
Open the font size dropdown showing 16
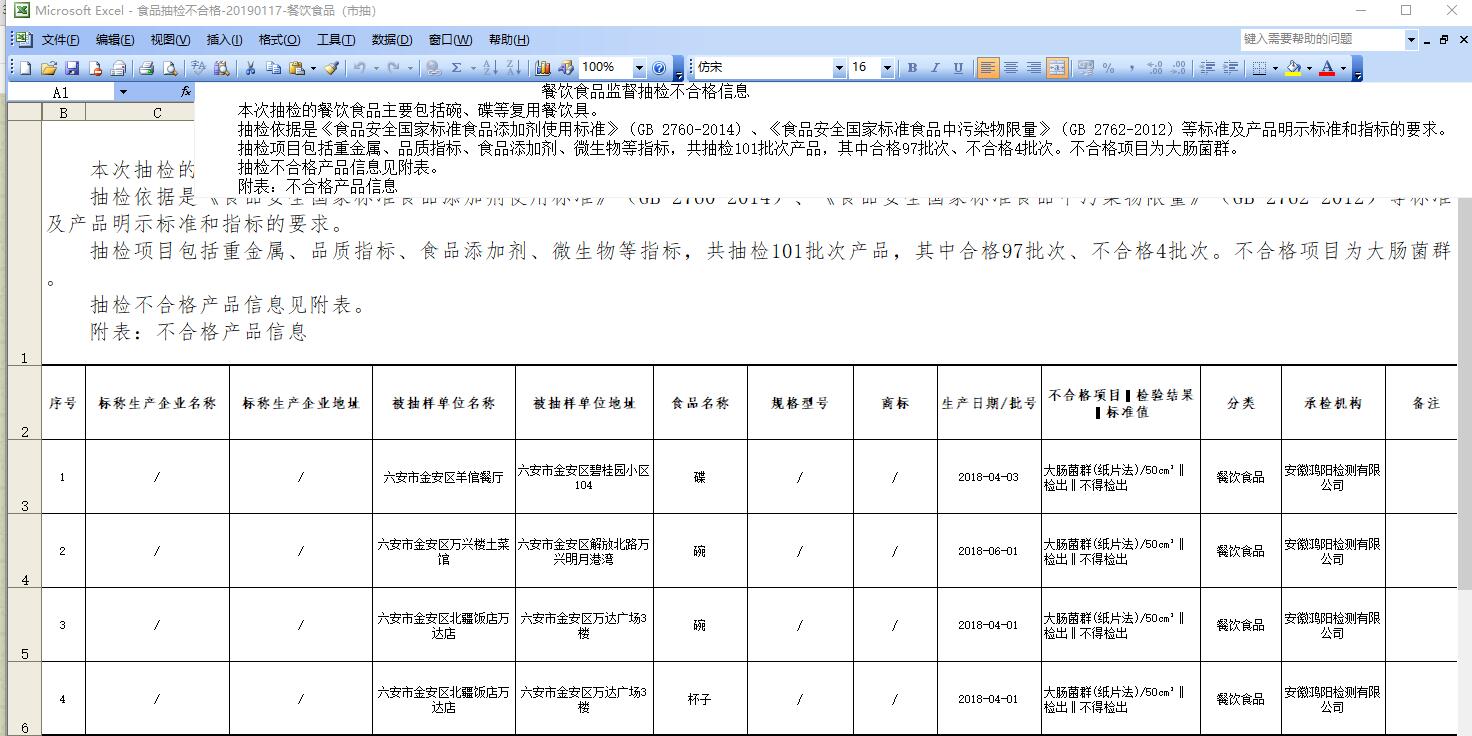[887, 68]
